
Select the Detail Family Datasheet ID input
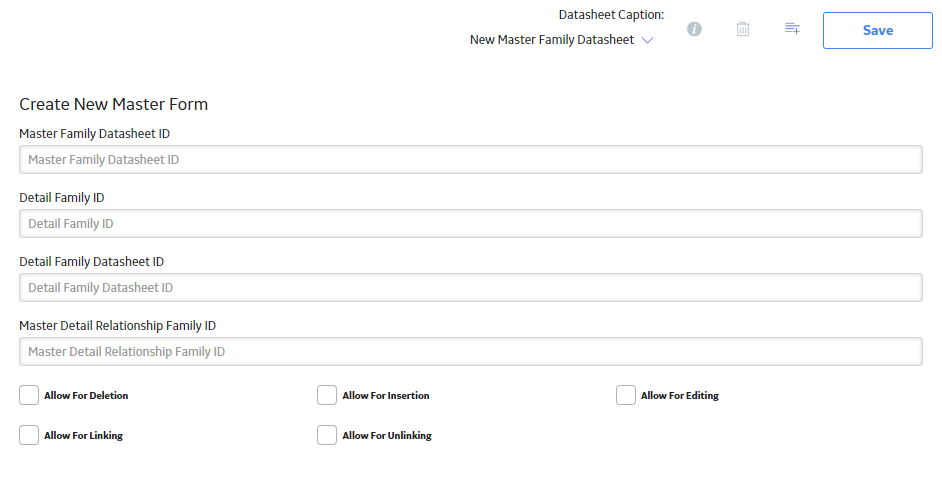471,288
